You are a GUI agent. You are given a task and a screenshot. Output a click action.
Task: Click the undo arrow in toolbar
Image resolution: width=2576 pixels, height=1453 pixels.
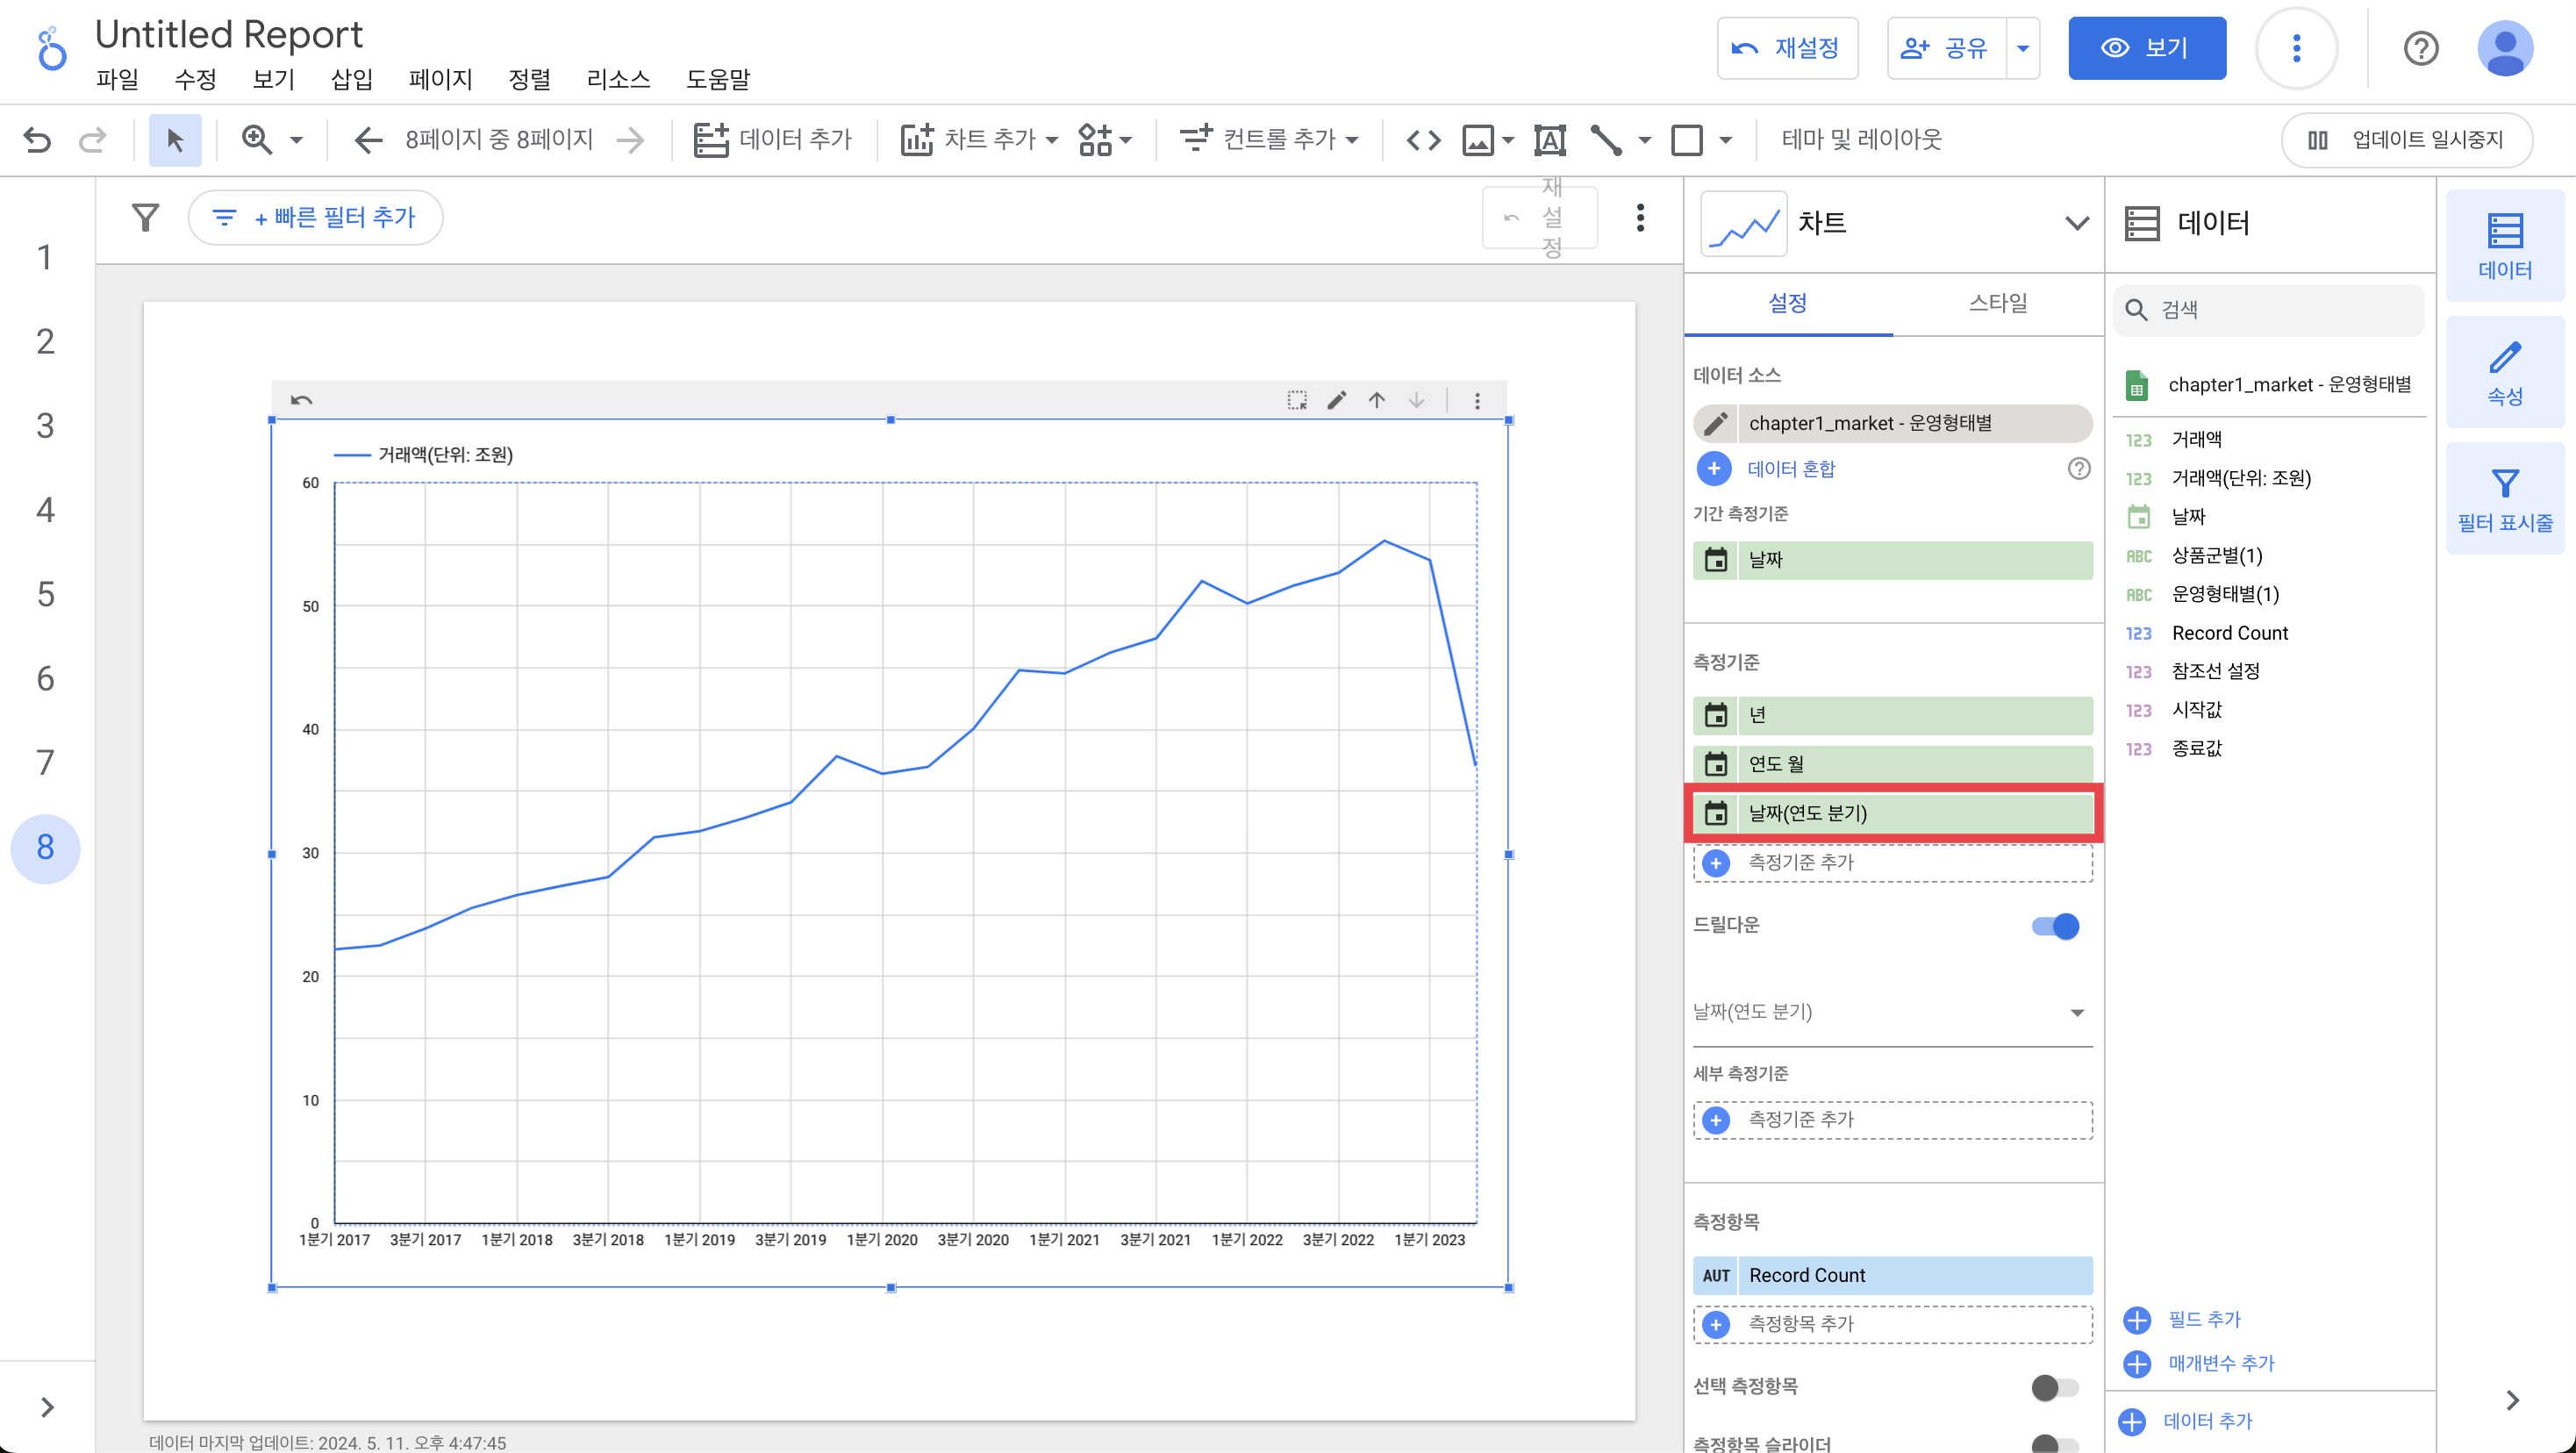tap(37, 140)
